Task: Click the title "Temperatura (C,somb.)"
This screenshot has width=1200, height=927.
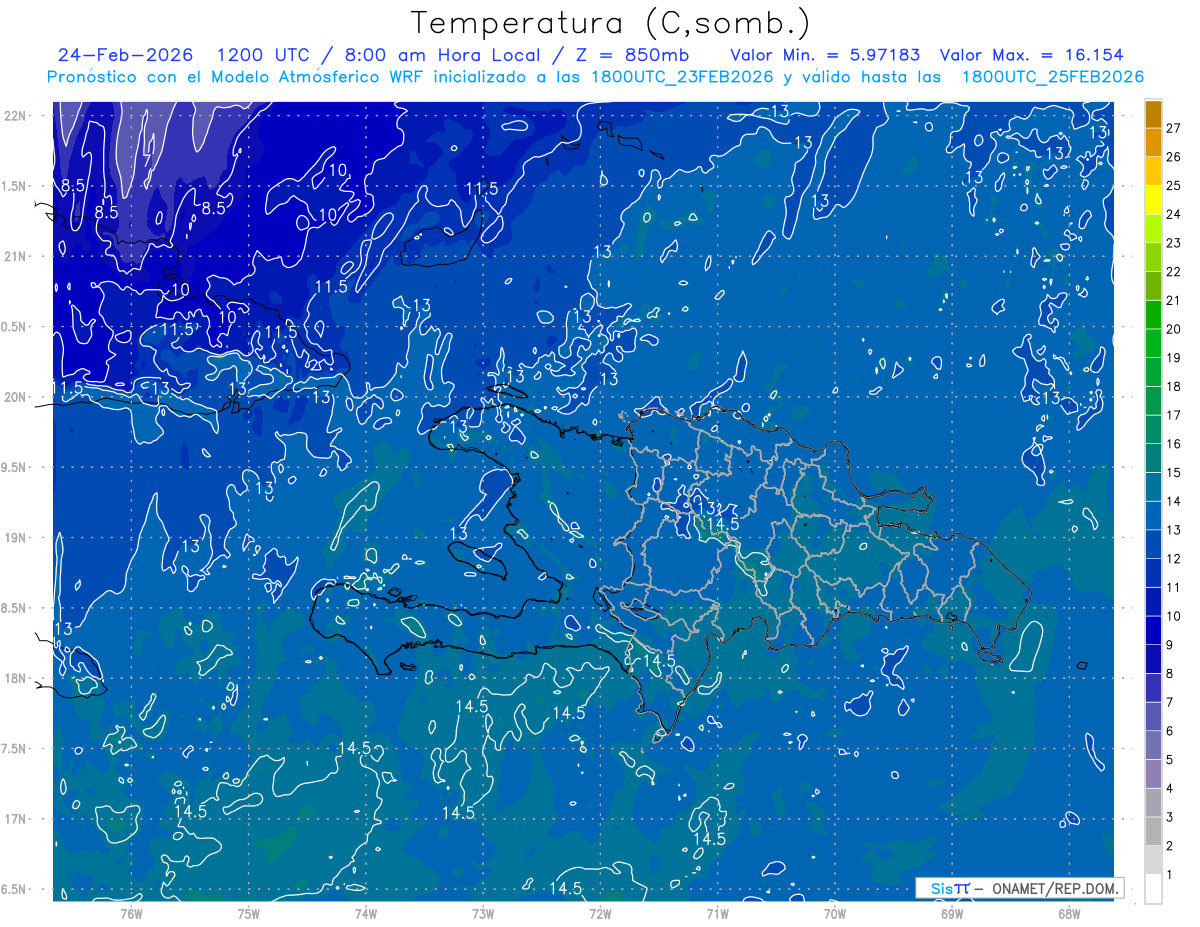Action: coord(611,24)
